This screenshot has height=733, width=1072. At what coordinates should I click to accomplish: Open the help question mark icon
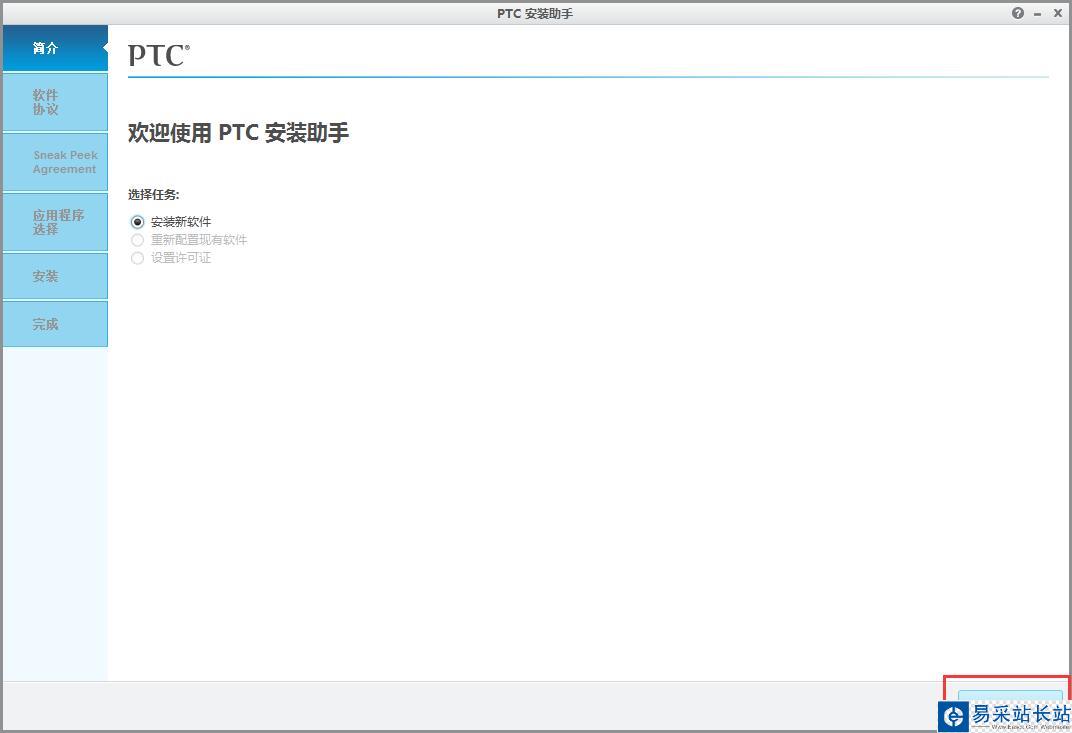pyautogui.click(x=1018, y=13)
